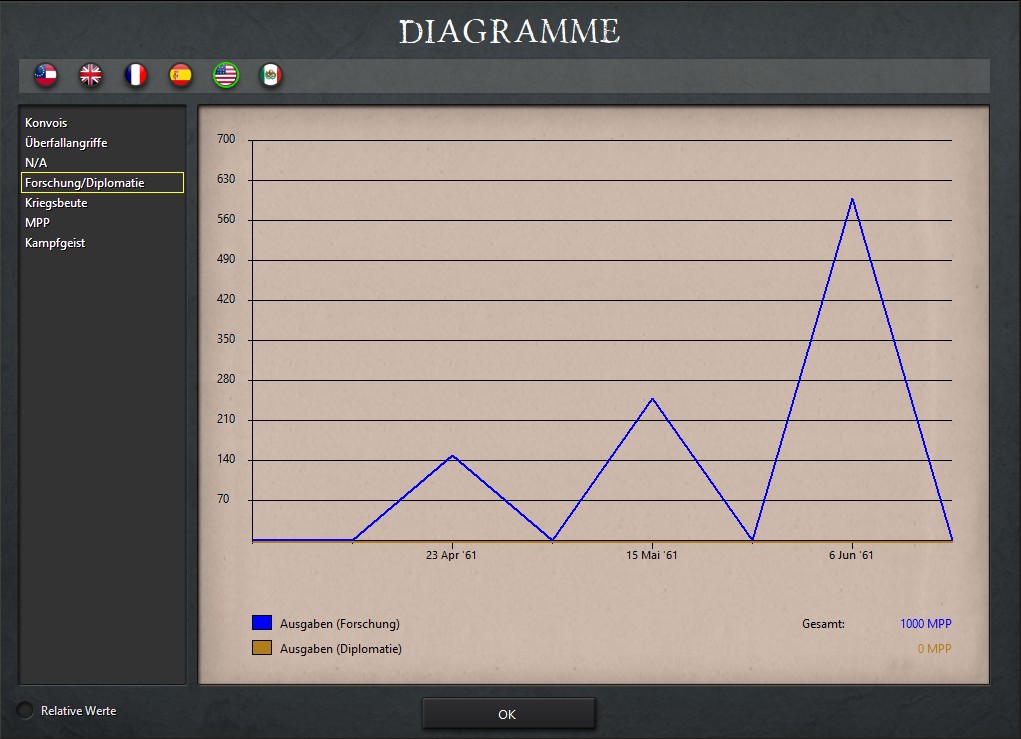This screenshot has width=1021, height=739.
Task: Click the 15 Mai '61 axis date
Action: 652,555
